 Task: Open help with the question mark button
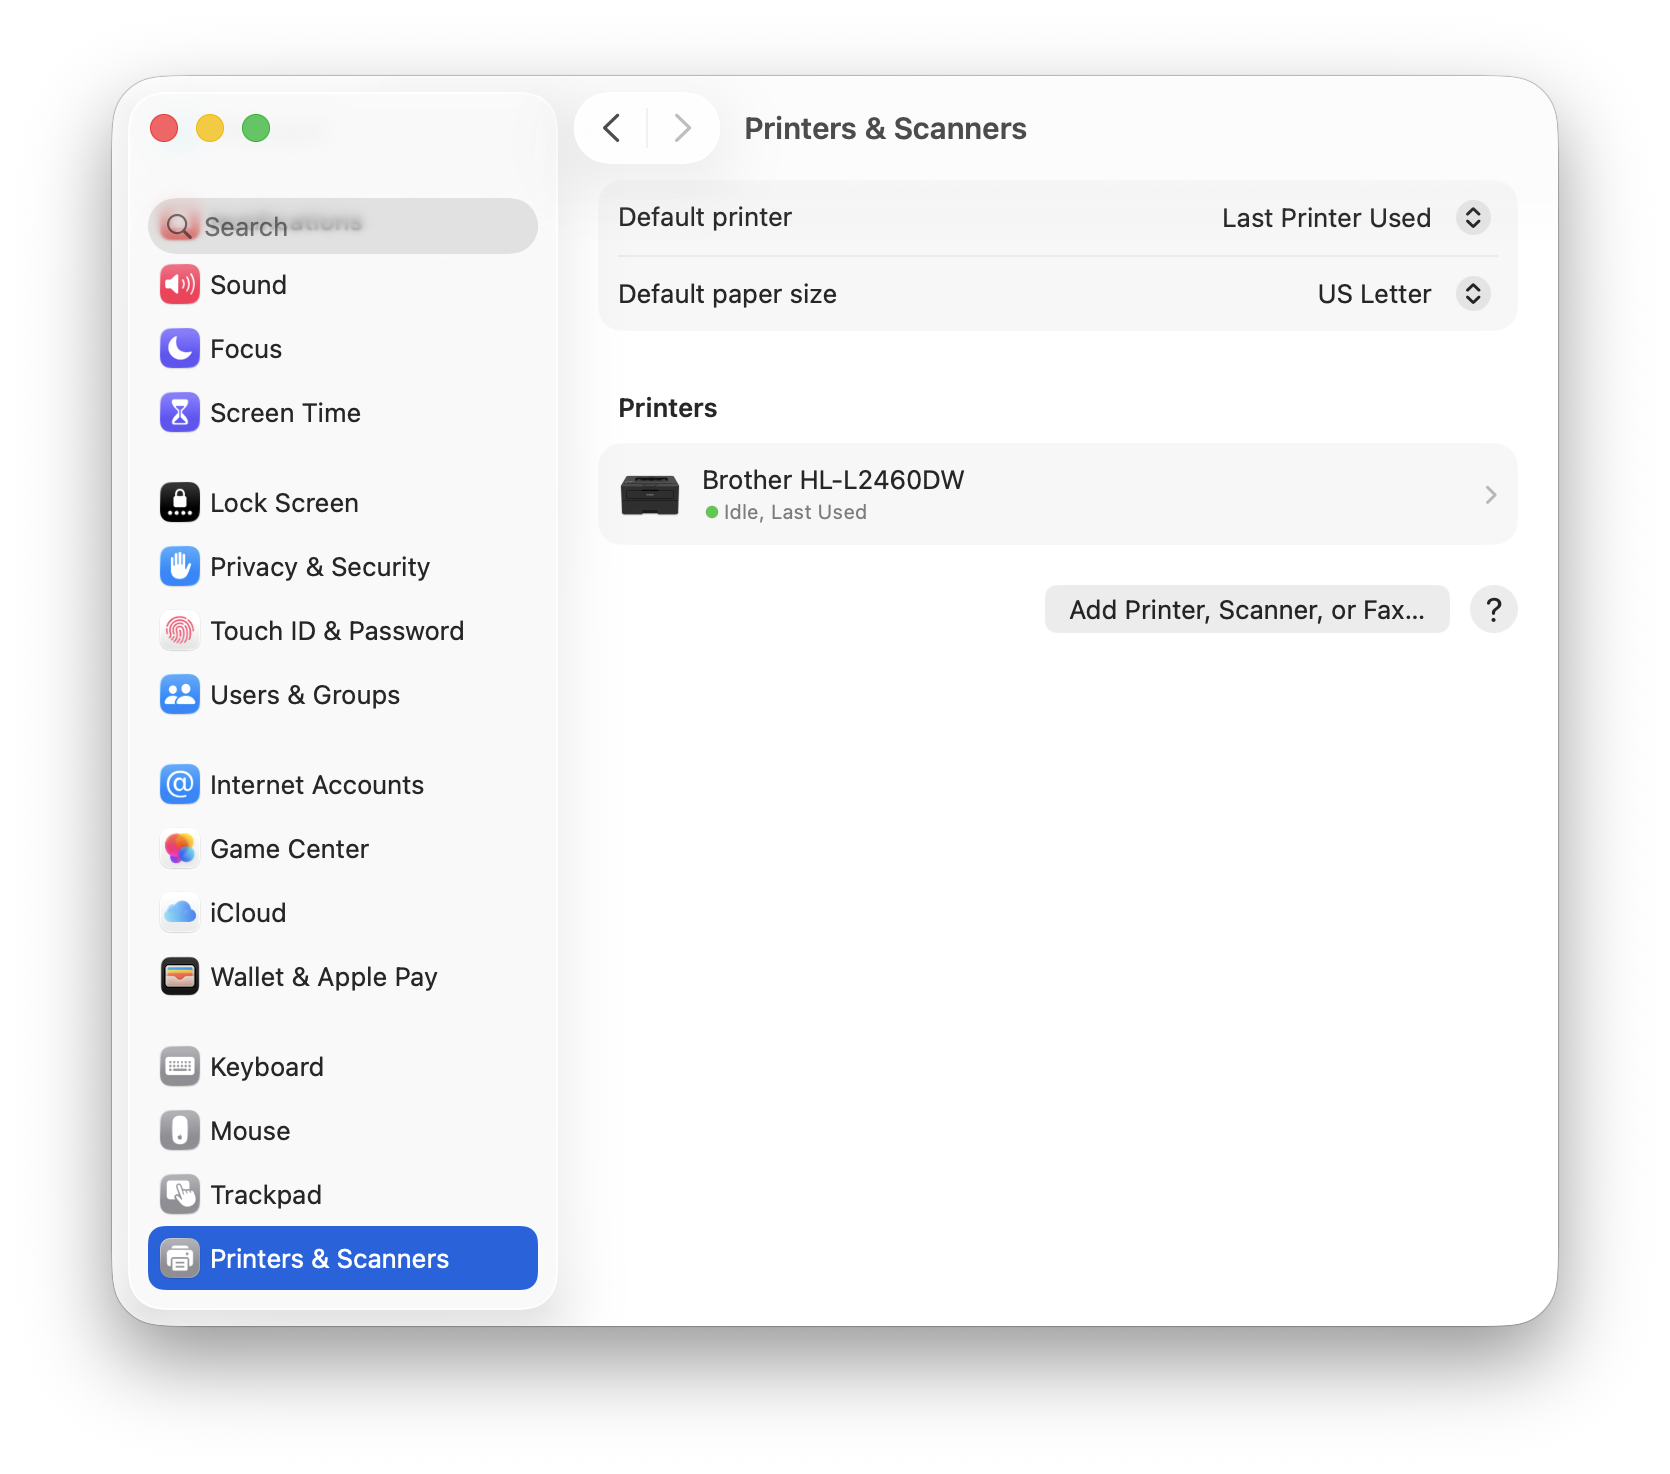coord(1493,610)
